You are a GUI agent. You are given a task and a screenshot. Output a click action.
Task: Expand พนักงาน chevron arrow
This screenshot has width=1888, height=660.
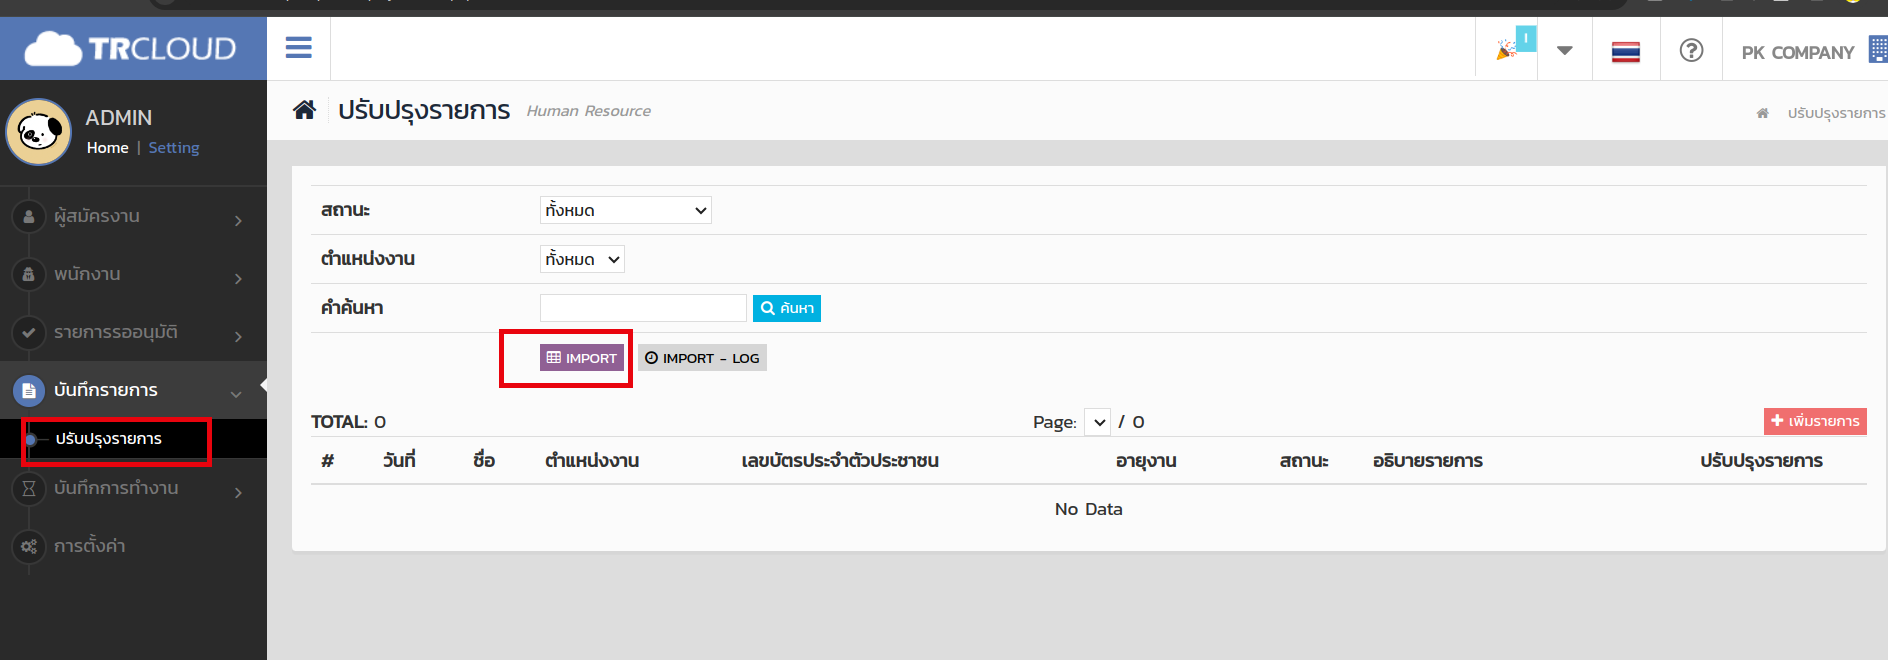click(x=238, y=278)
